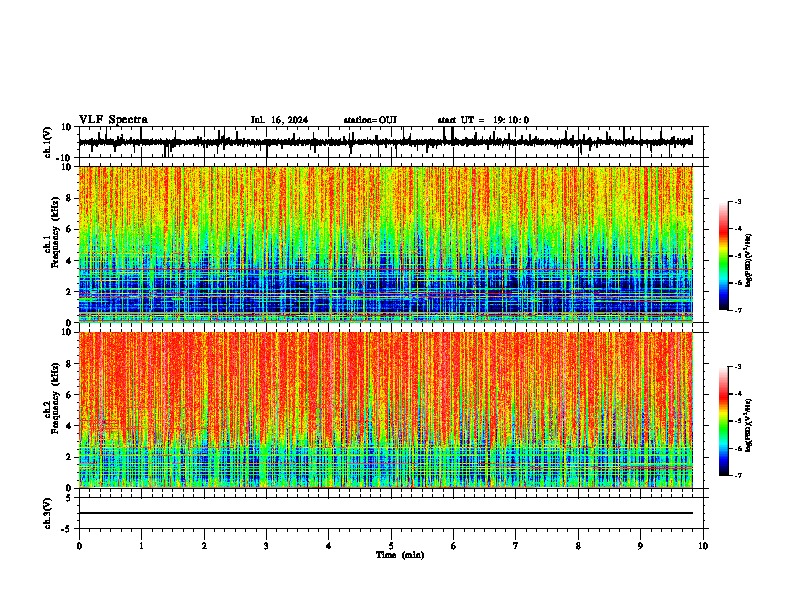
Task: Click the "-7" label on ch.1 colorbar
Action: click(x=737, y=310)
